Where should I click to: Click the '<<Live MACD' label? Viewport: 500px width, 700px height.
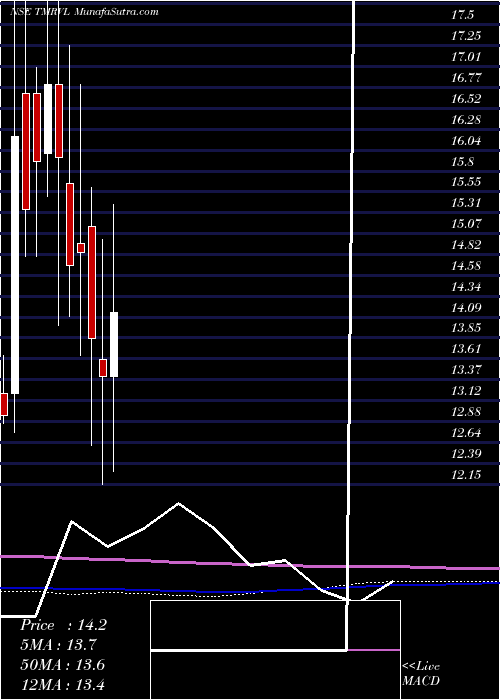pyautogui.click(x=421, y=674)
